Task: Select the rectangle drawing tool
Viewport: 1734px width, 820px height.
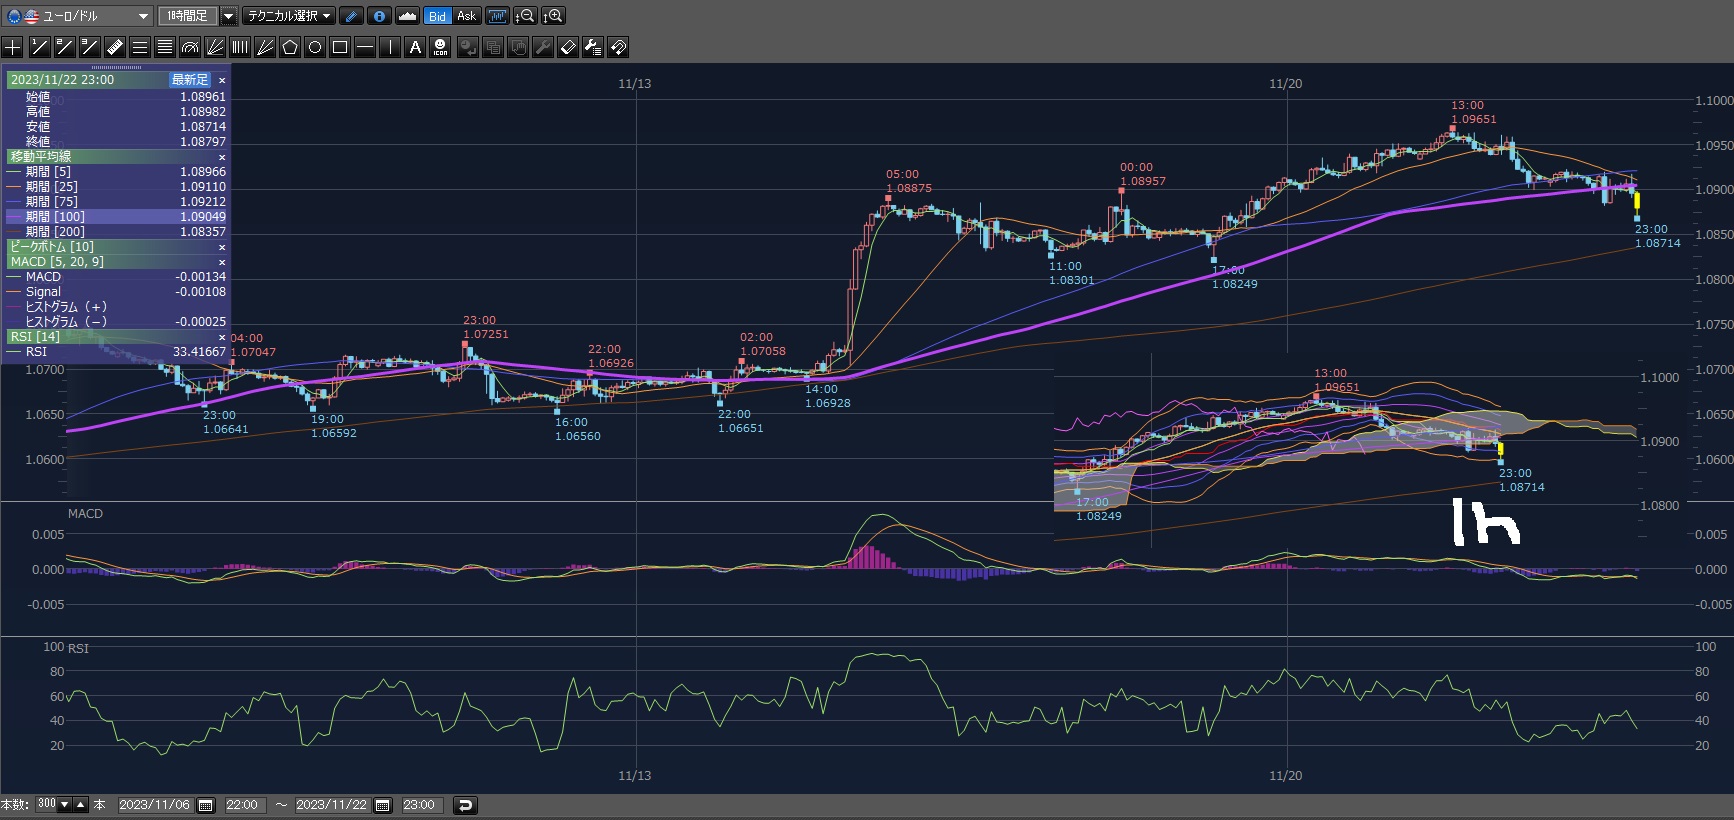Action: click(x=340, y=47)
